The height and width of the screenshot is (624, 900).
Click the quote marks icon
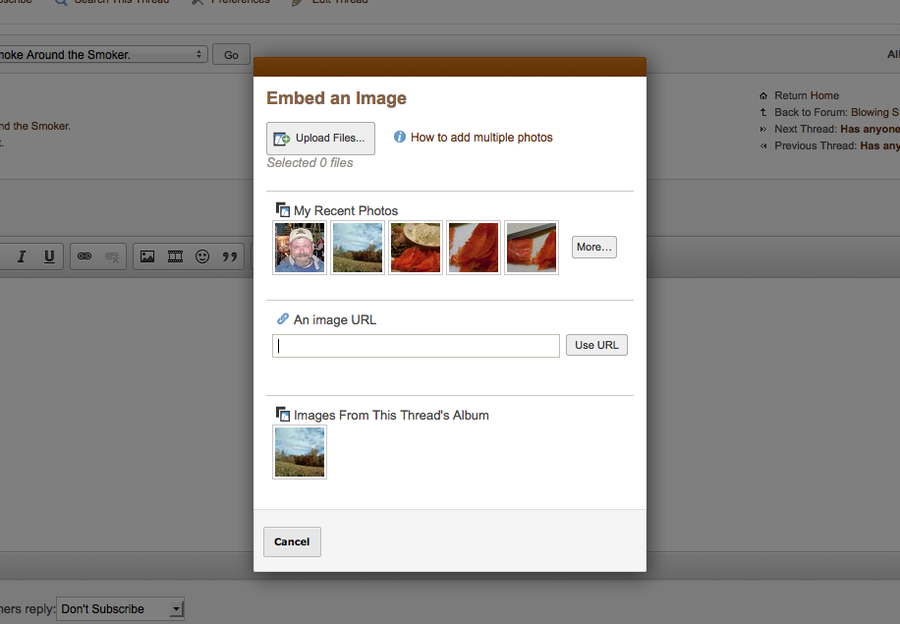click(x=230, y=257)
